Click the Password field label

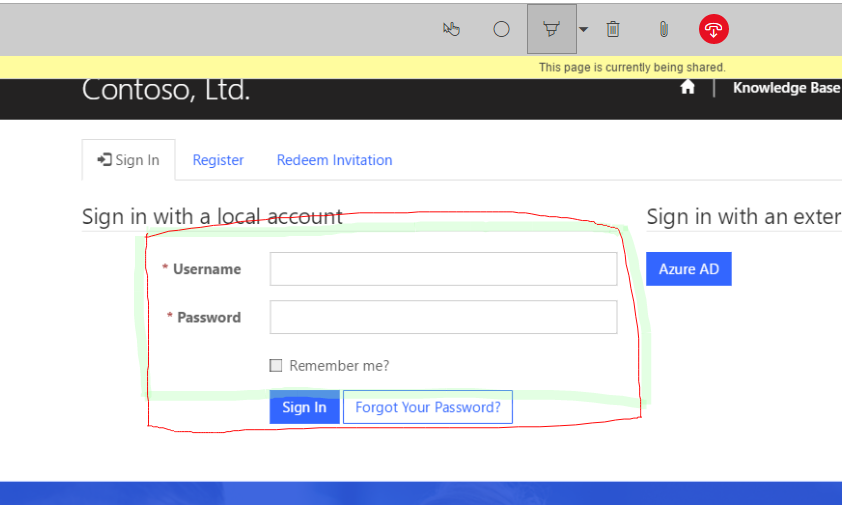pos(209,317)
